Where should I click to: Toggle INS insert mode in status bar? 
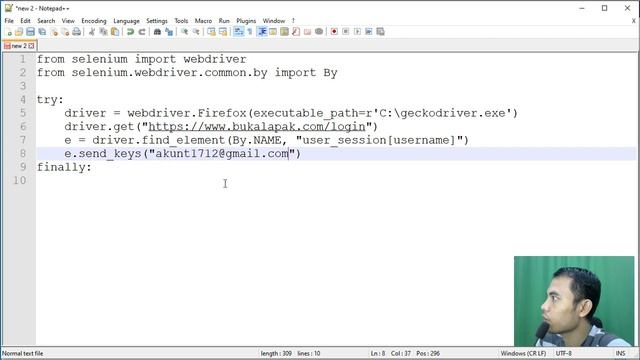620,353
